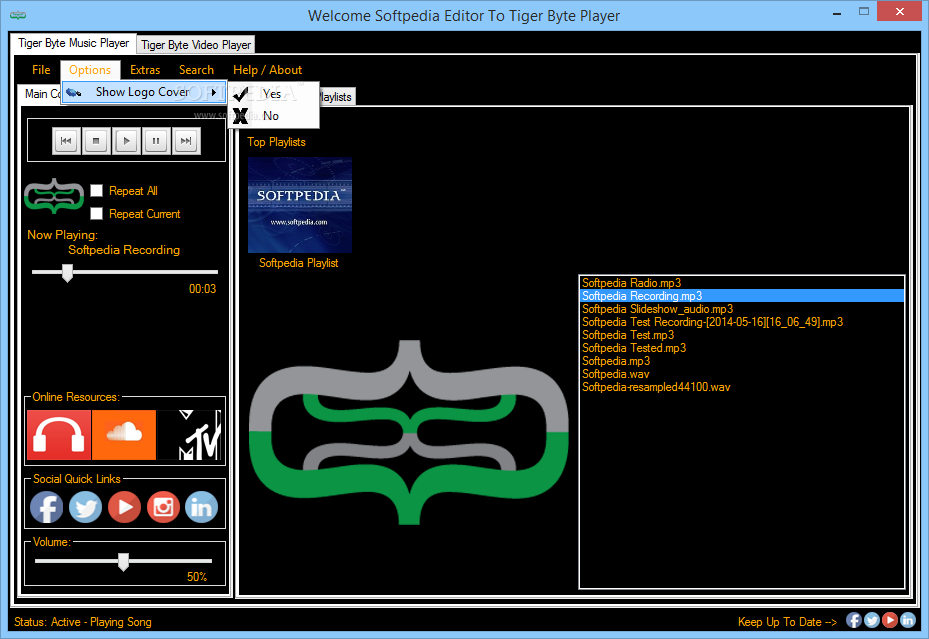Click the 50% volume value
The width and height of the screenshot is (929, 639).
click(x=197, y=577)
